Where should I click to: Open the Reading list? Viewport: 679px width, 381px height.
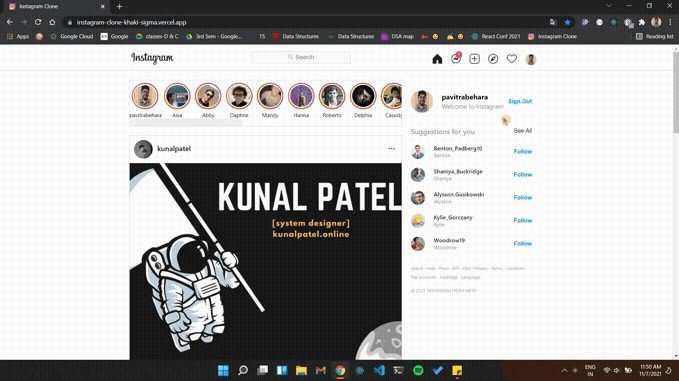click(654, 36)
